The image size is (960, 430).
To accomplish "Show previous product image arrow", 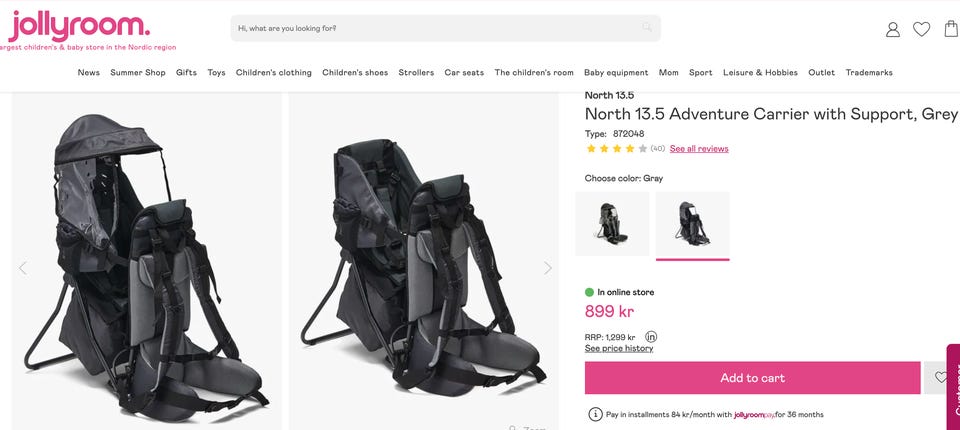I will 23,268.
